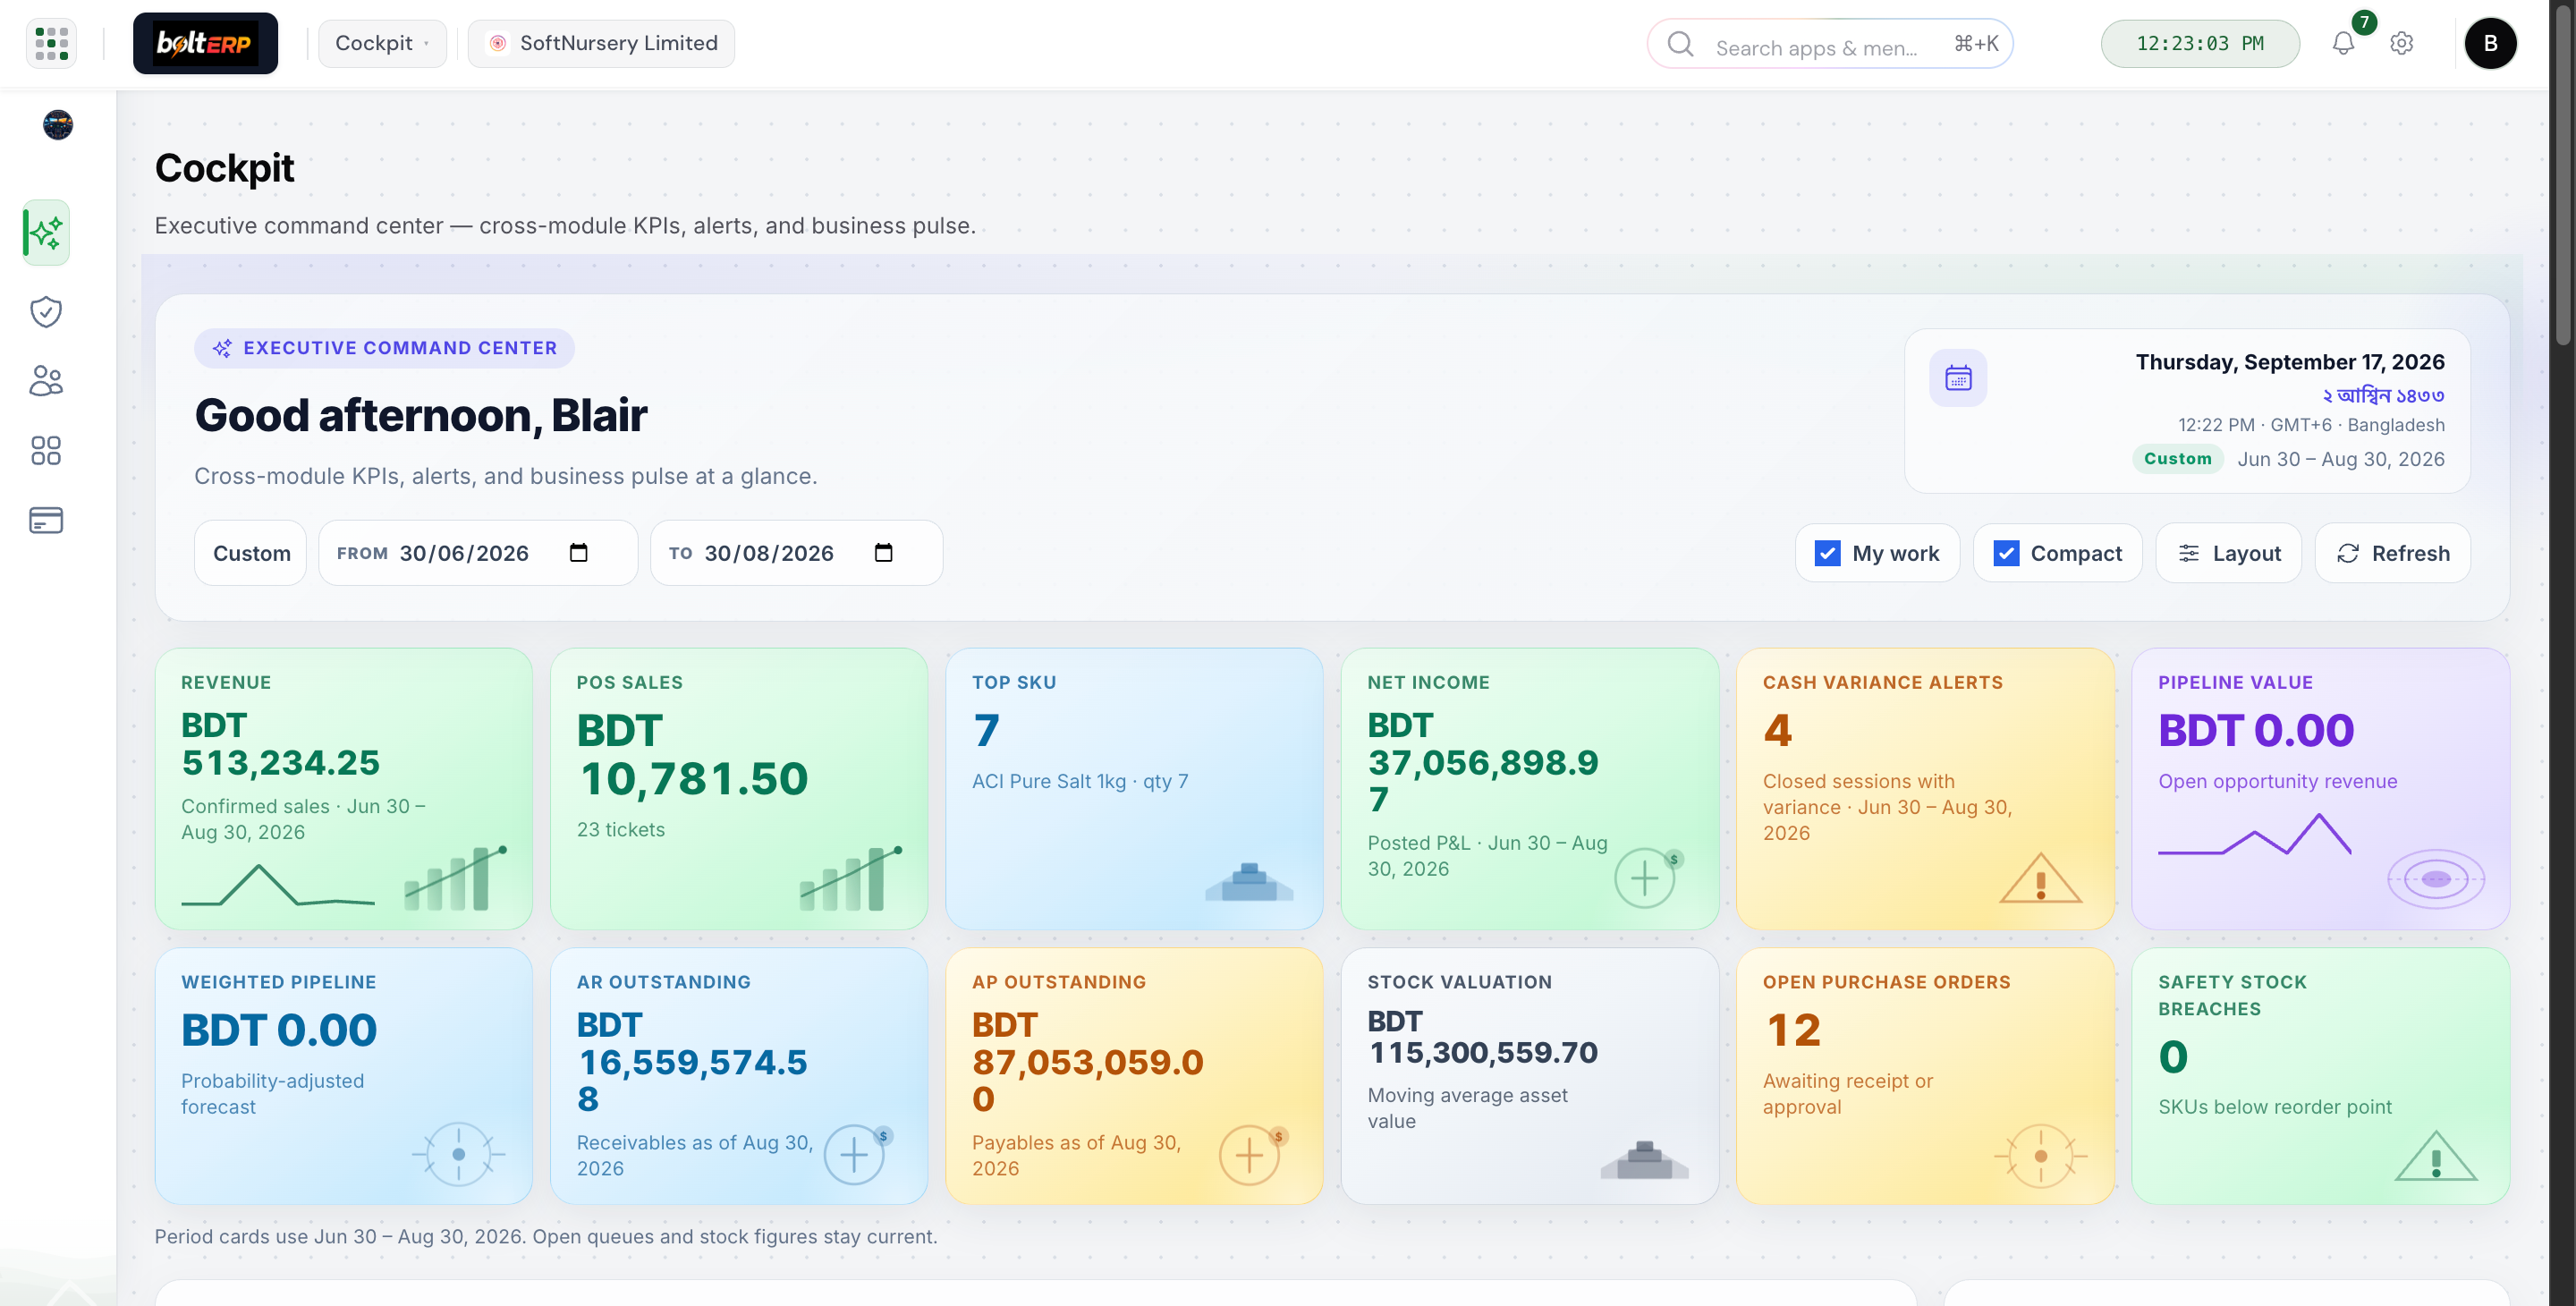Click the FROM date field 30/06/2026
This screenshot has height=1306, width=2576.
478,553
